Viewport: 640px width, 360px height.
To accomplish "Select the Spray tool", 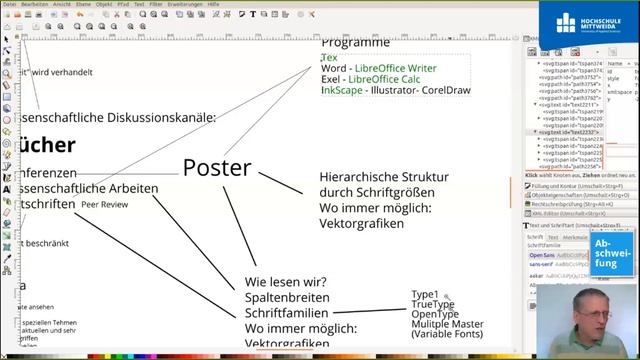I will point(7,201).
